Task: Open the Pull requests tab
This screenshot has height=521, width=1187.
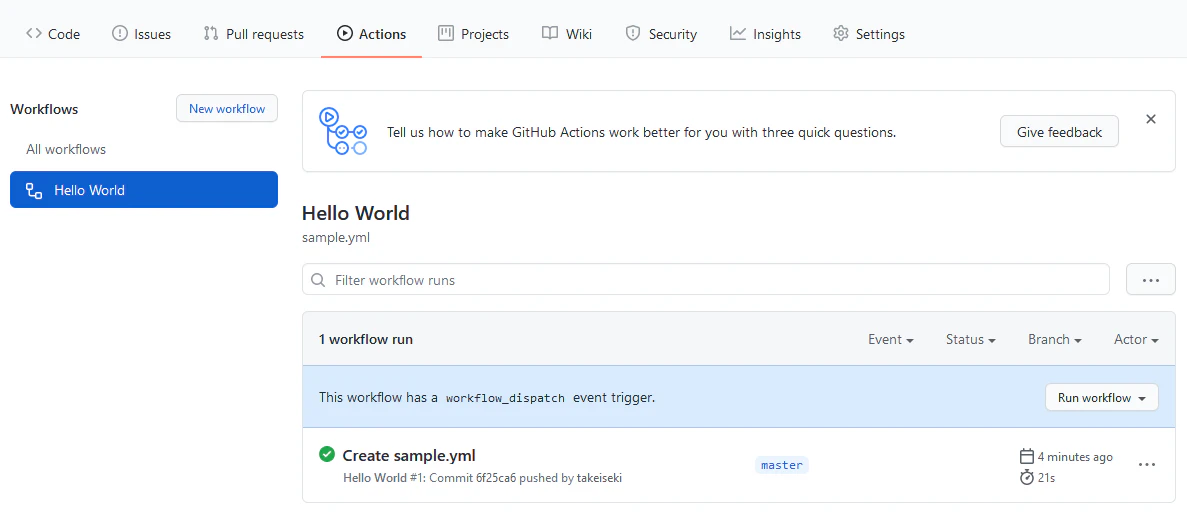Action: [x=254, y=34]
